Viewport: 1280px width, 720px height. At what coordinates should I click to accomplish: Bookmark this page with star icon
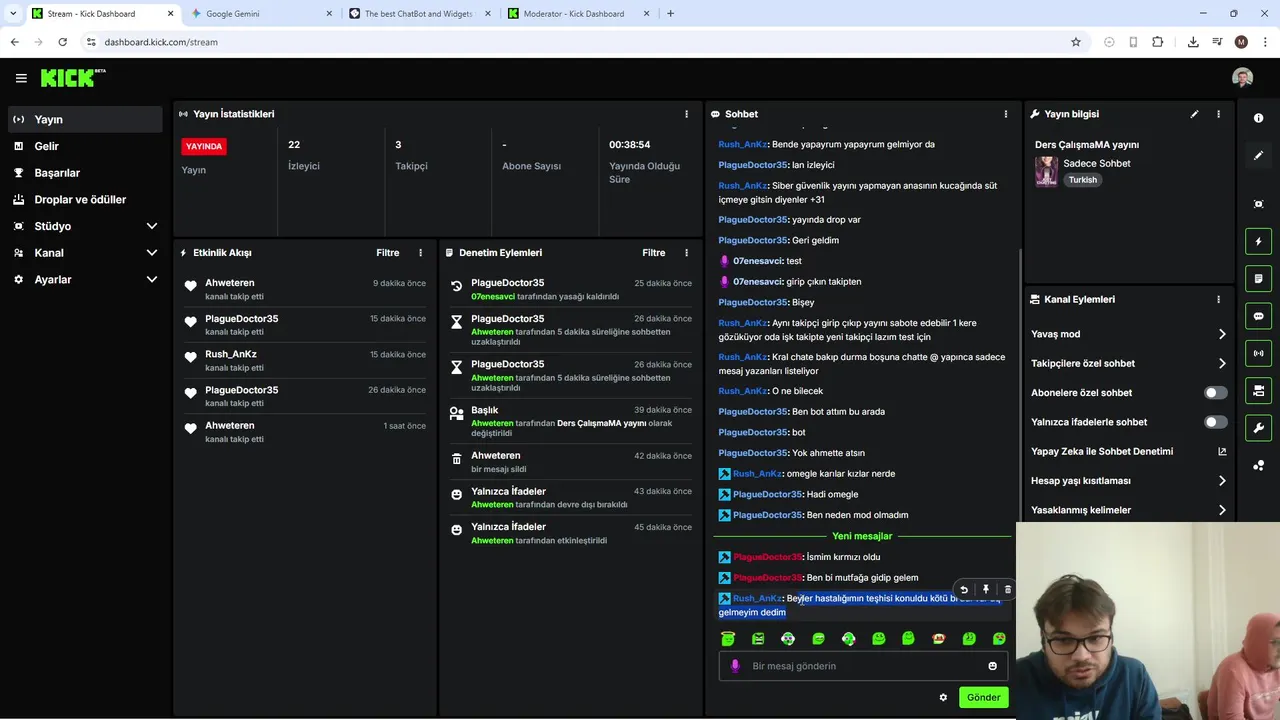(x=1076, y=42)
